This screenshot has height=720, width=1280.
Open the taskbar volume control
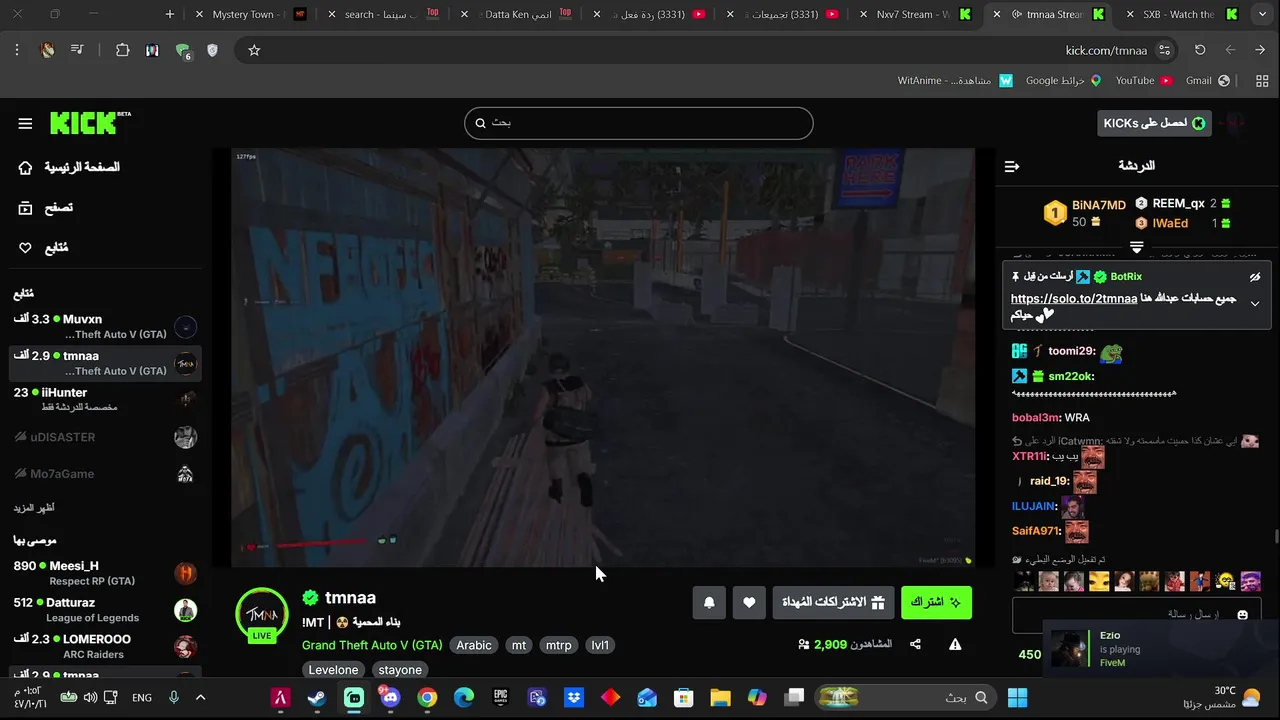[90, 697]
